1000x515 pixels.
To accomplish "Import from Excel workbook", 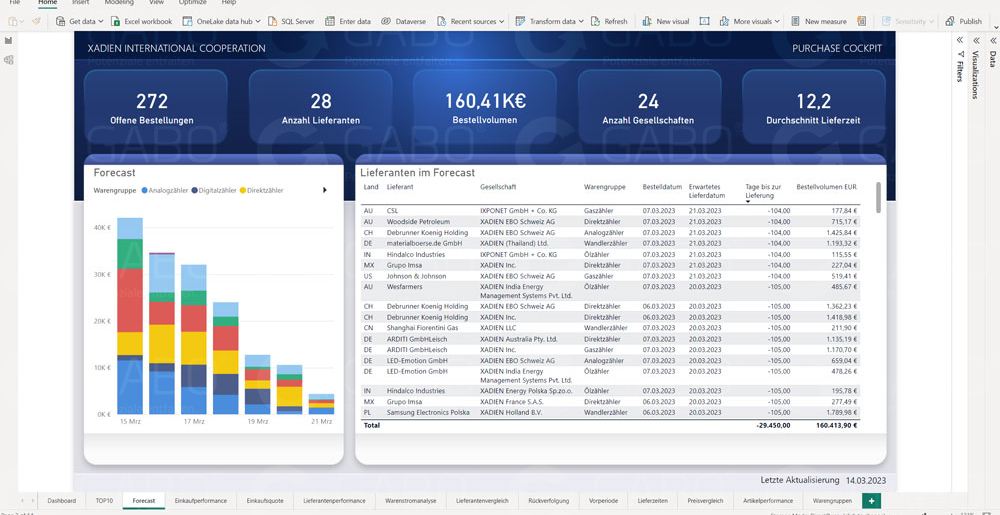I will 142,21.
